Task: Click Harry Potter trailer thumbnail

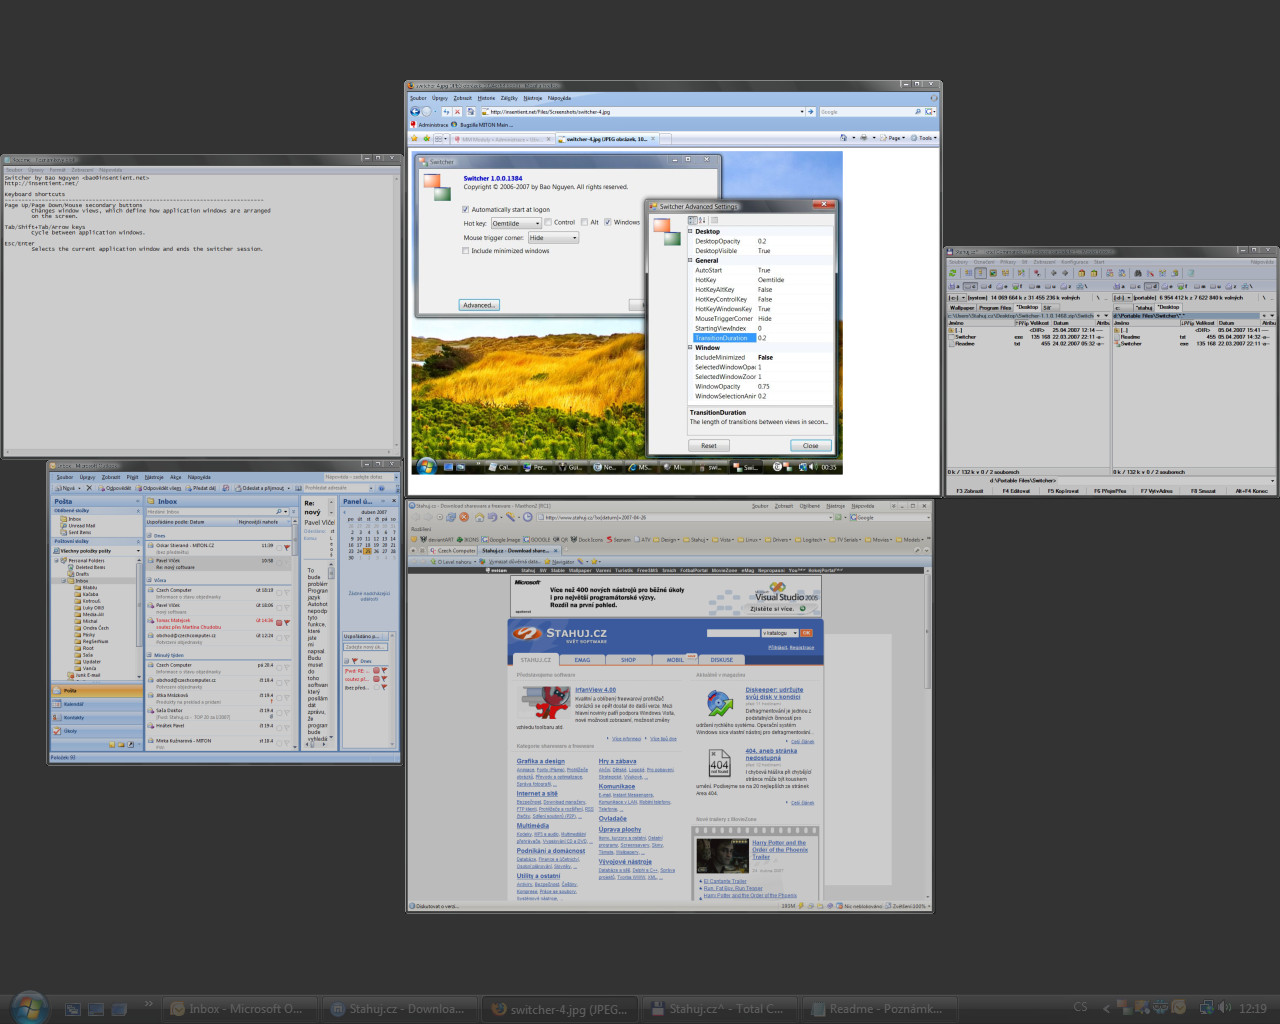Action: point(722,856)
